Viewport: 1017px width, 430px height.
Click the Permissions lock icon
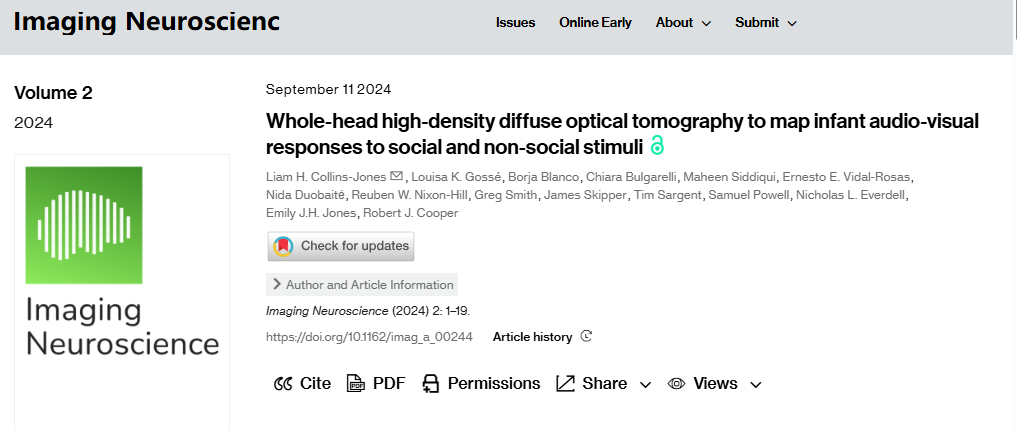[x=431, y=384]
